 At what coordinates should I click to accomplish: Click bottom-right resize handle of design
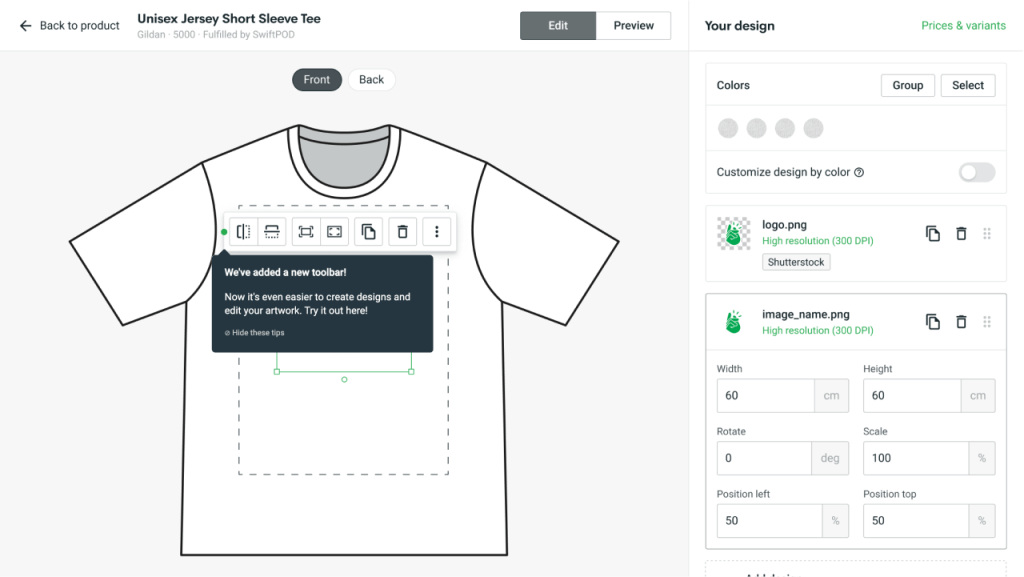[411, 372]
